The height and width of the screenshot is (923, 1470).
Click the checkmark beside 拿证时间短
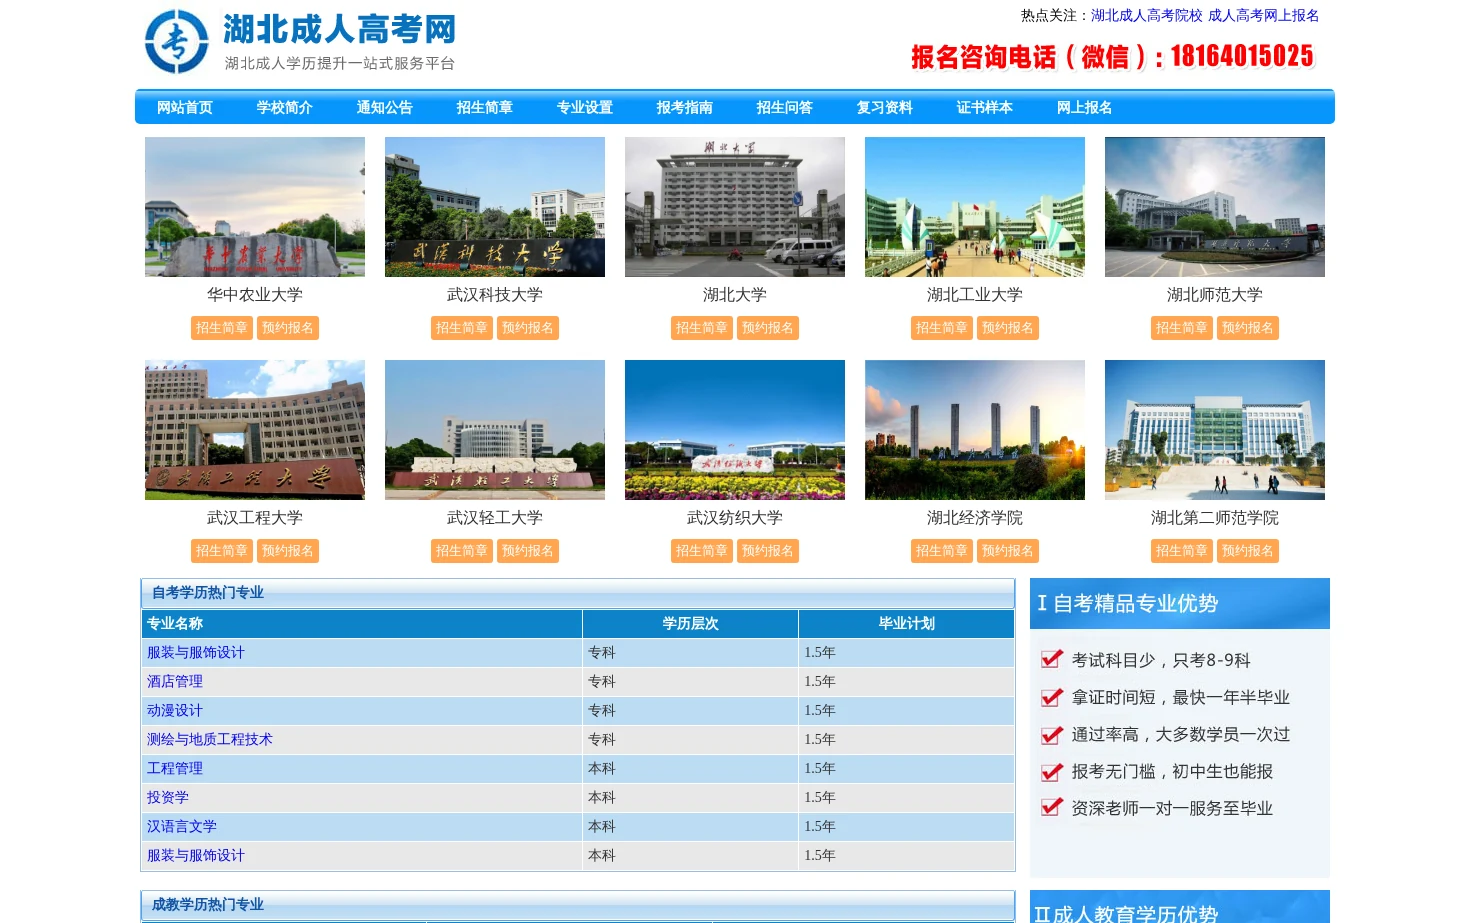click(1051, 696)
